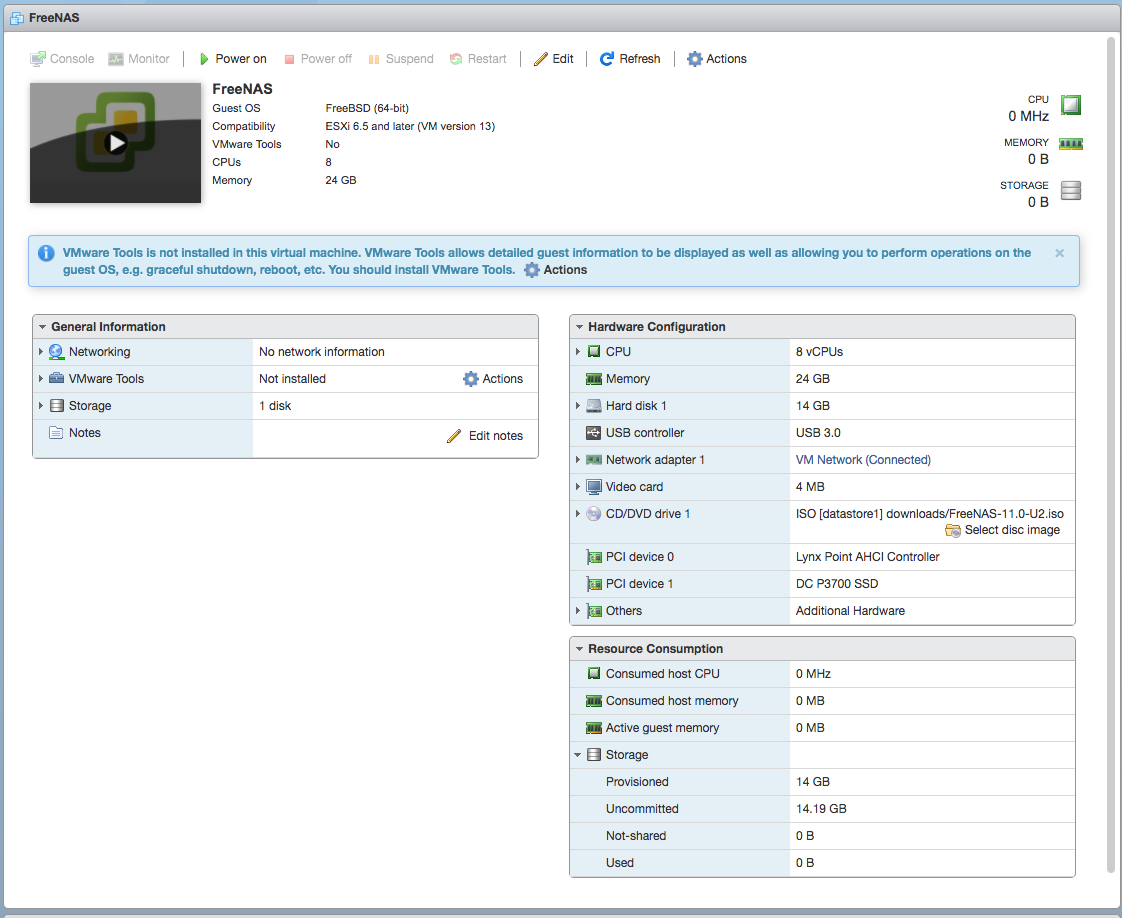Click the Power on toolbar button
Screen dimensions: 1122x918
click(233, 59)
